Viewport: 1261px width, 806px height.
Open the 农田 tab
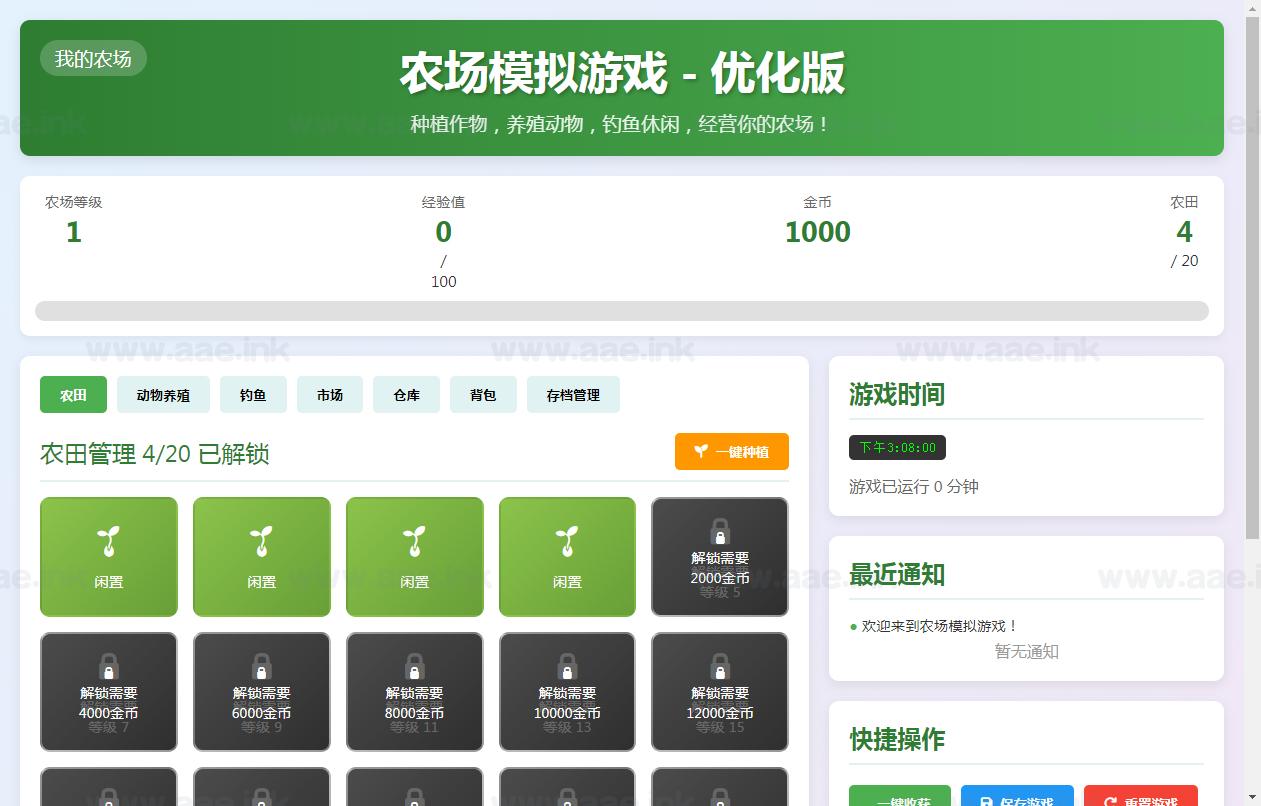tap(73, 395)
